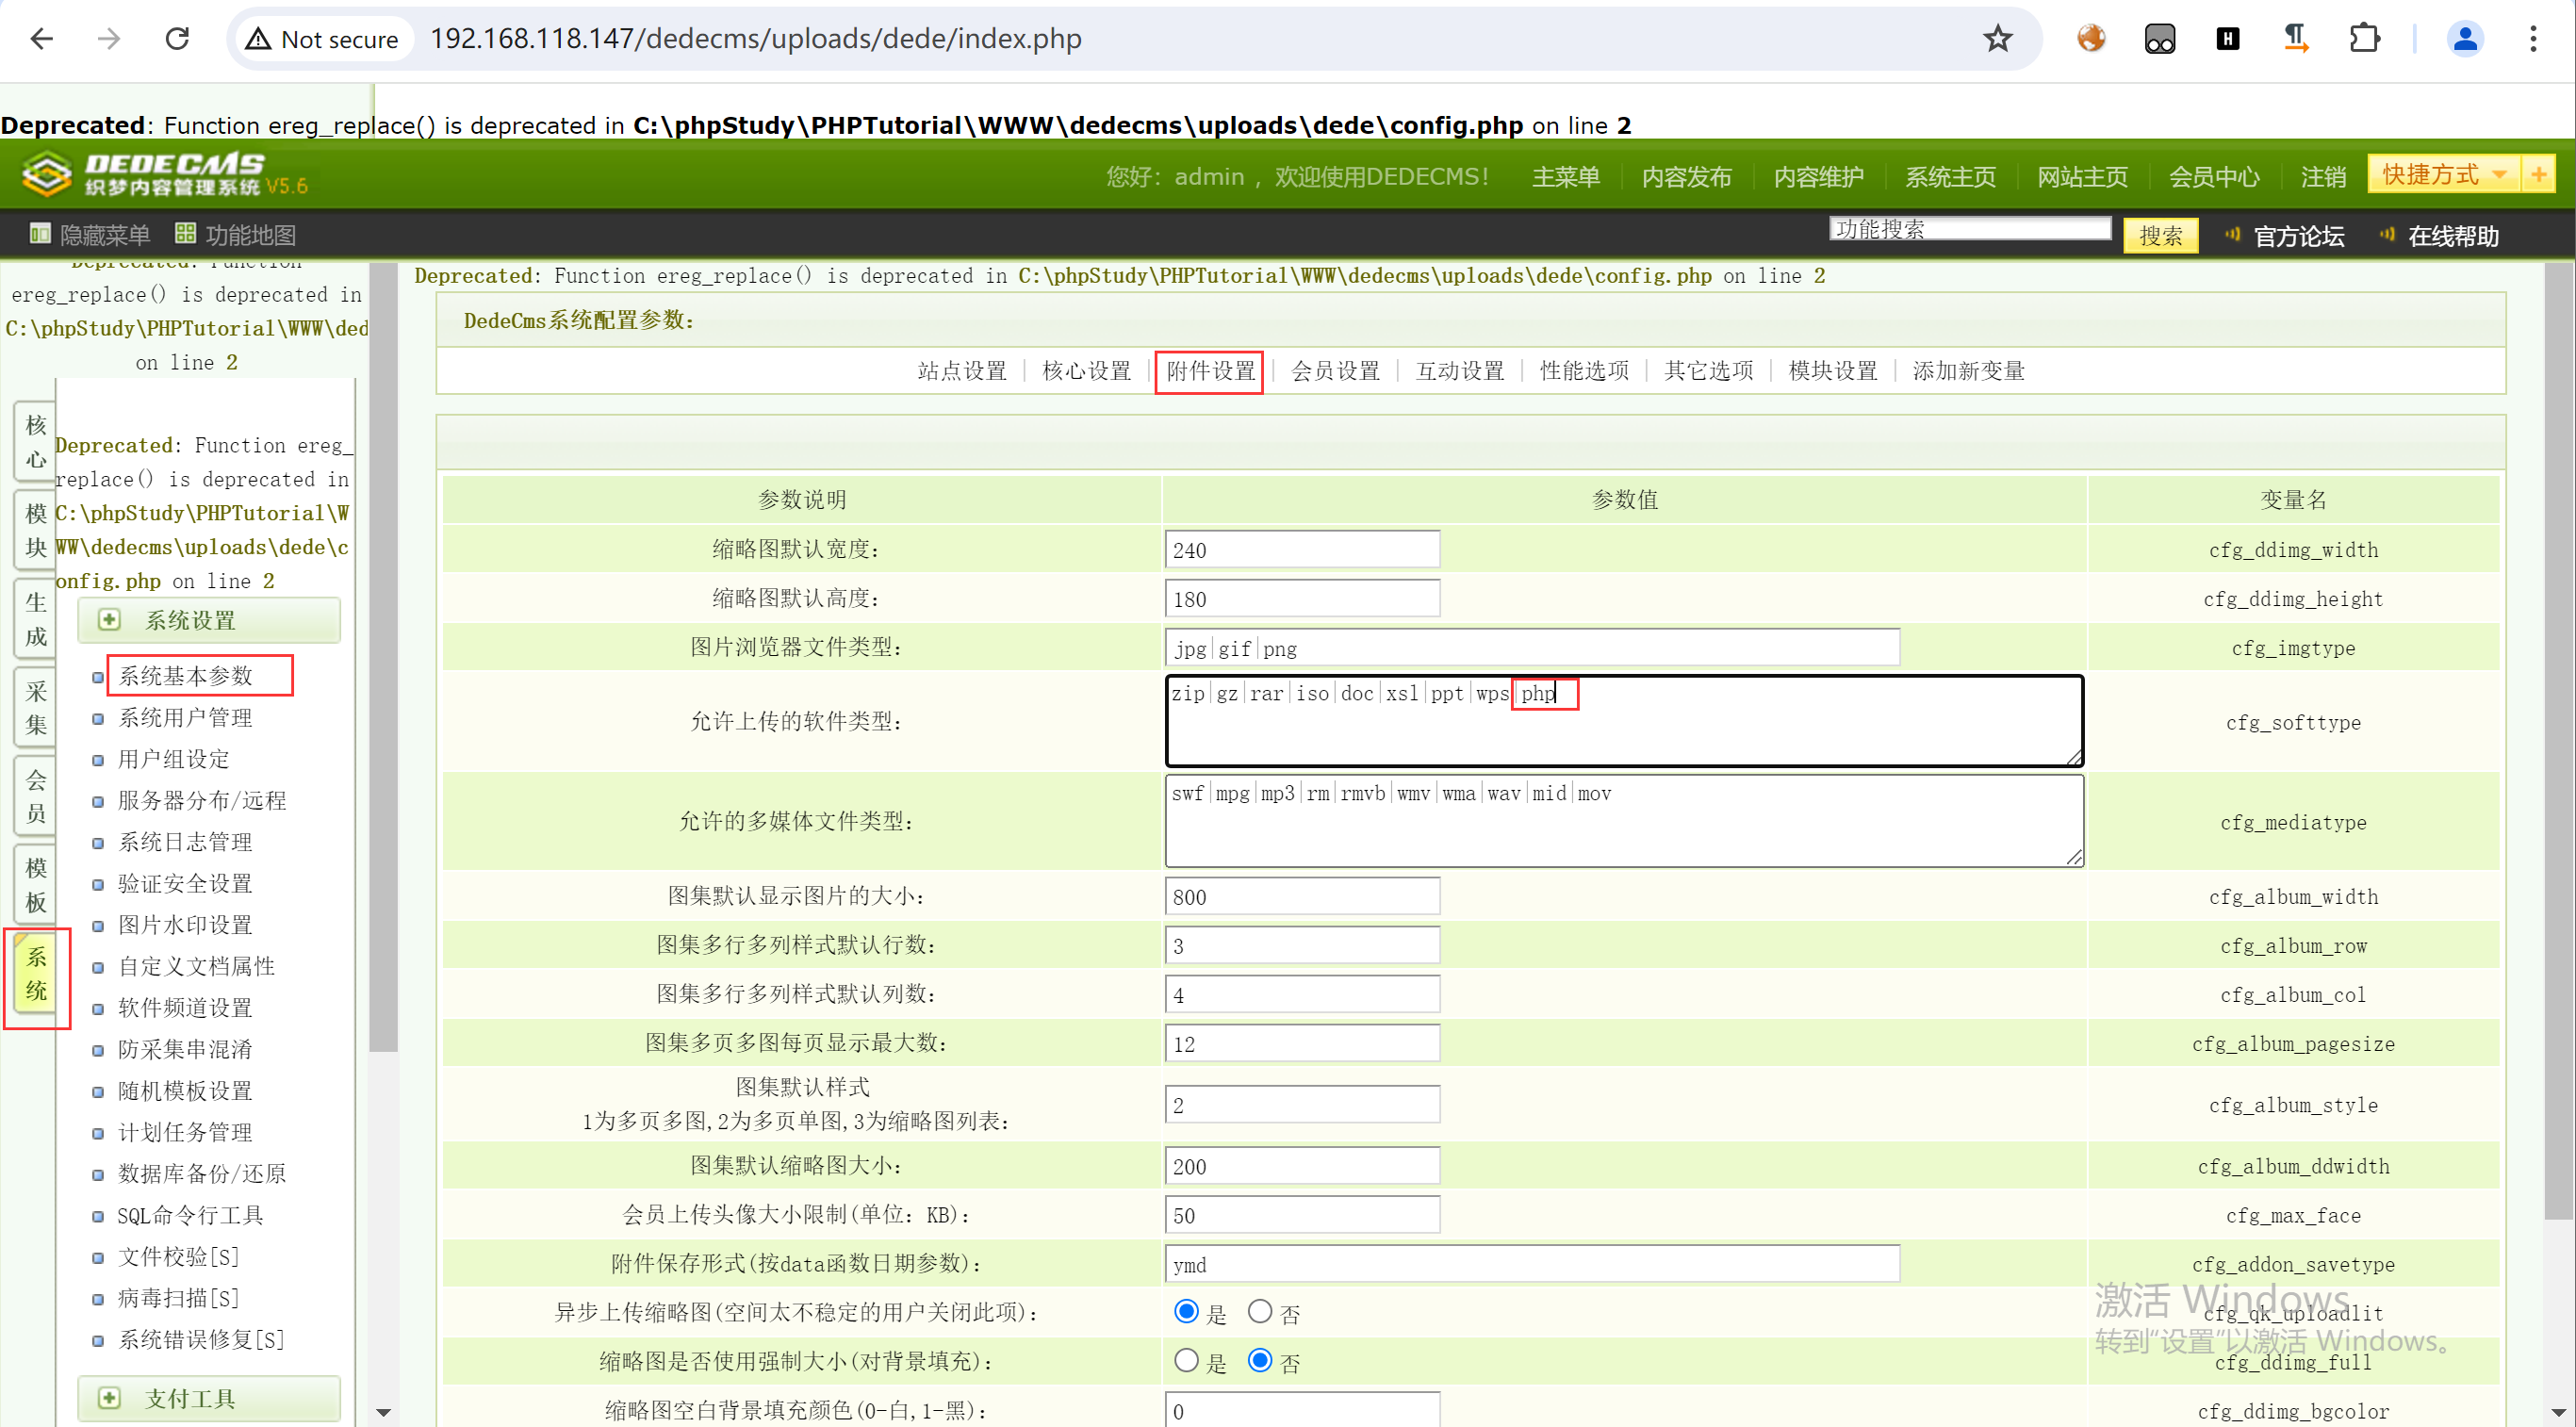2576x1427 pixels.
Task: Go back in browser history
Action: coord(41,39)
